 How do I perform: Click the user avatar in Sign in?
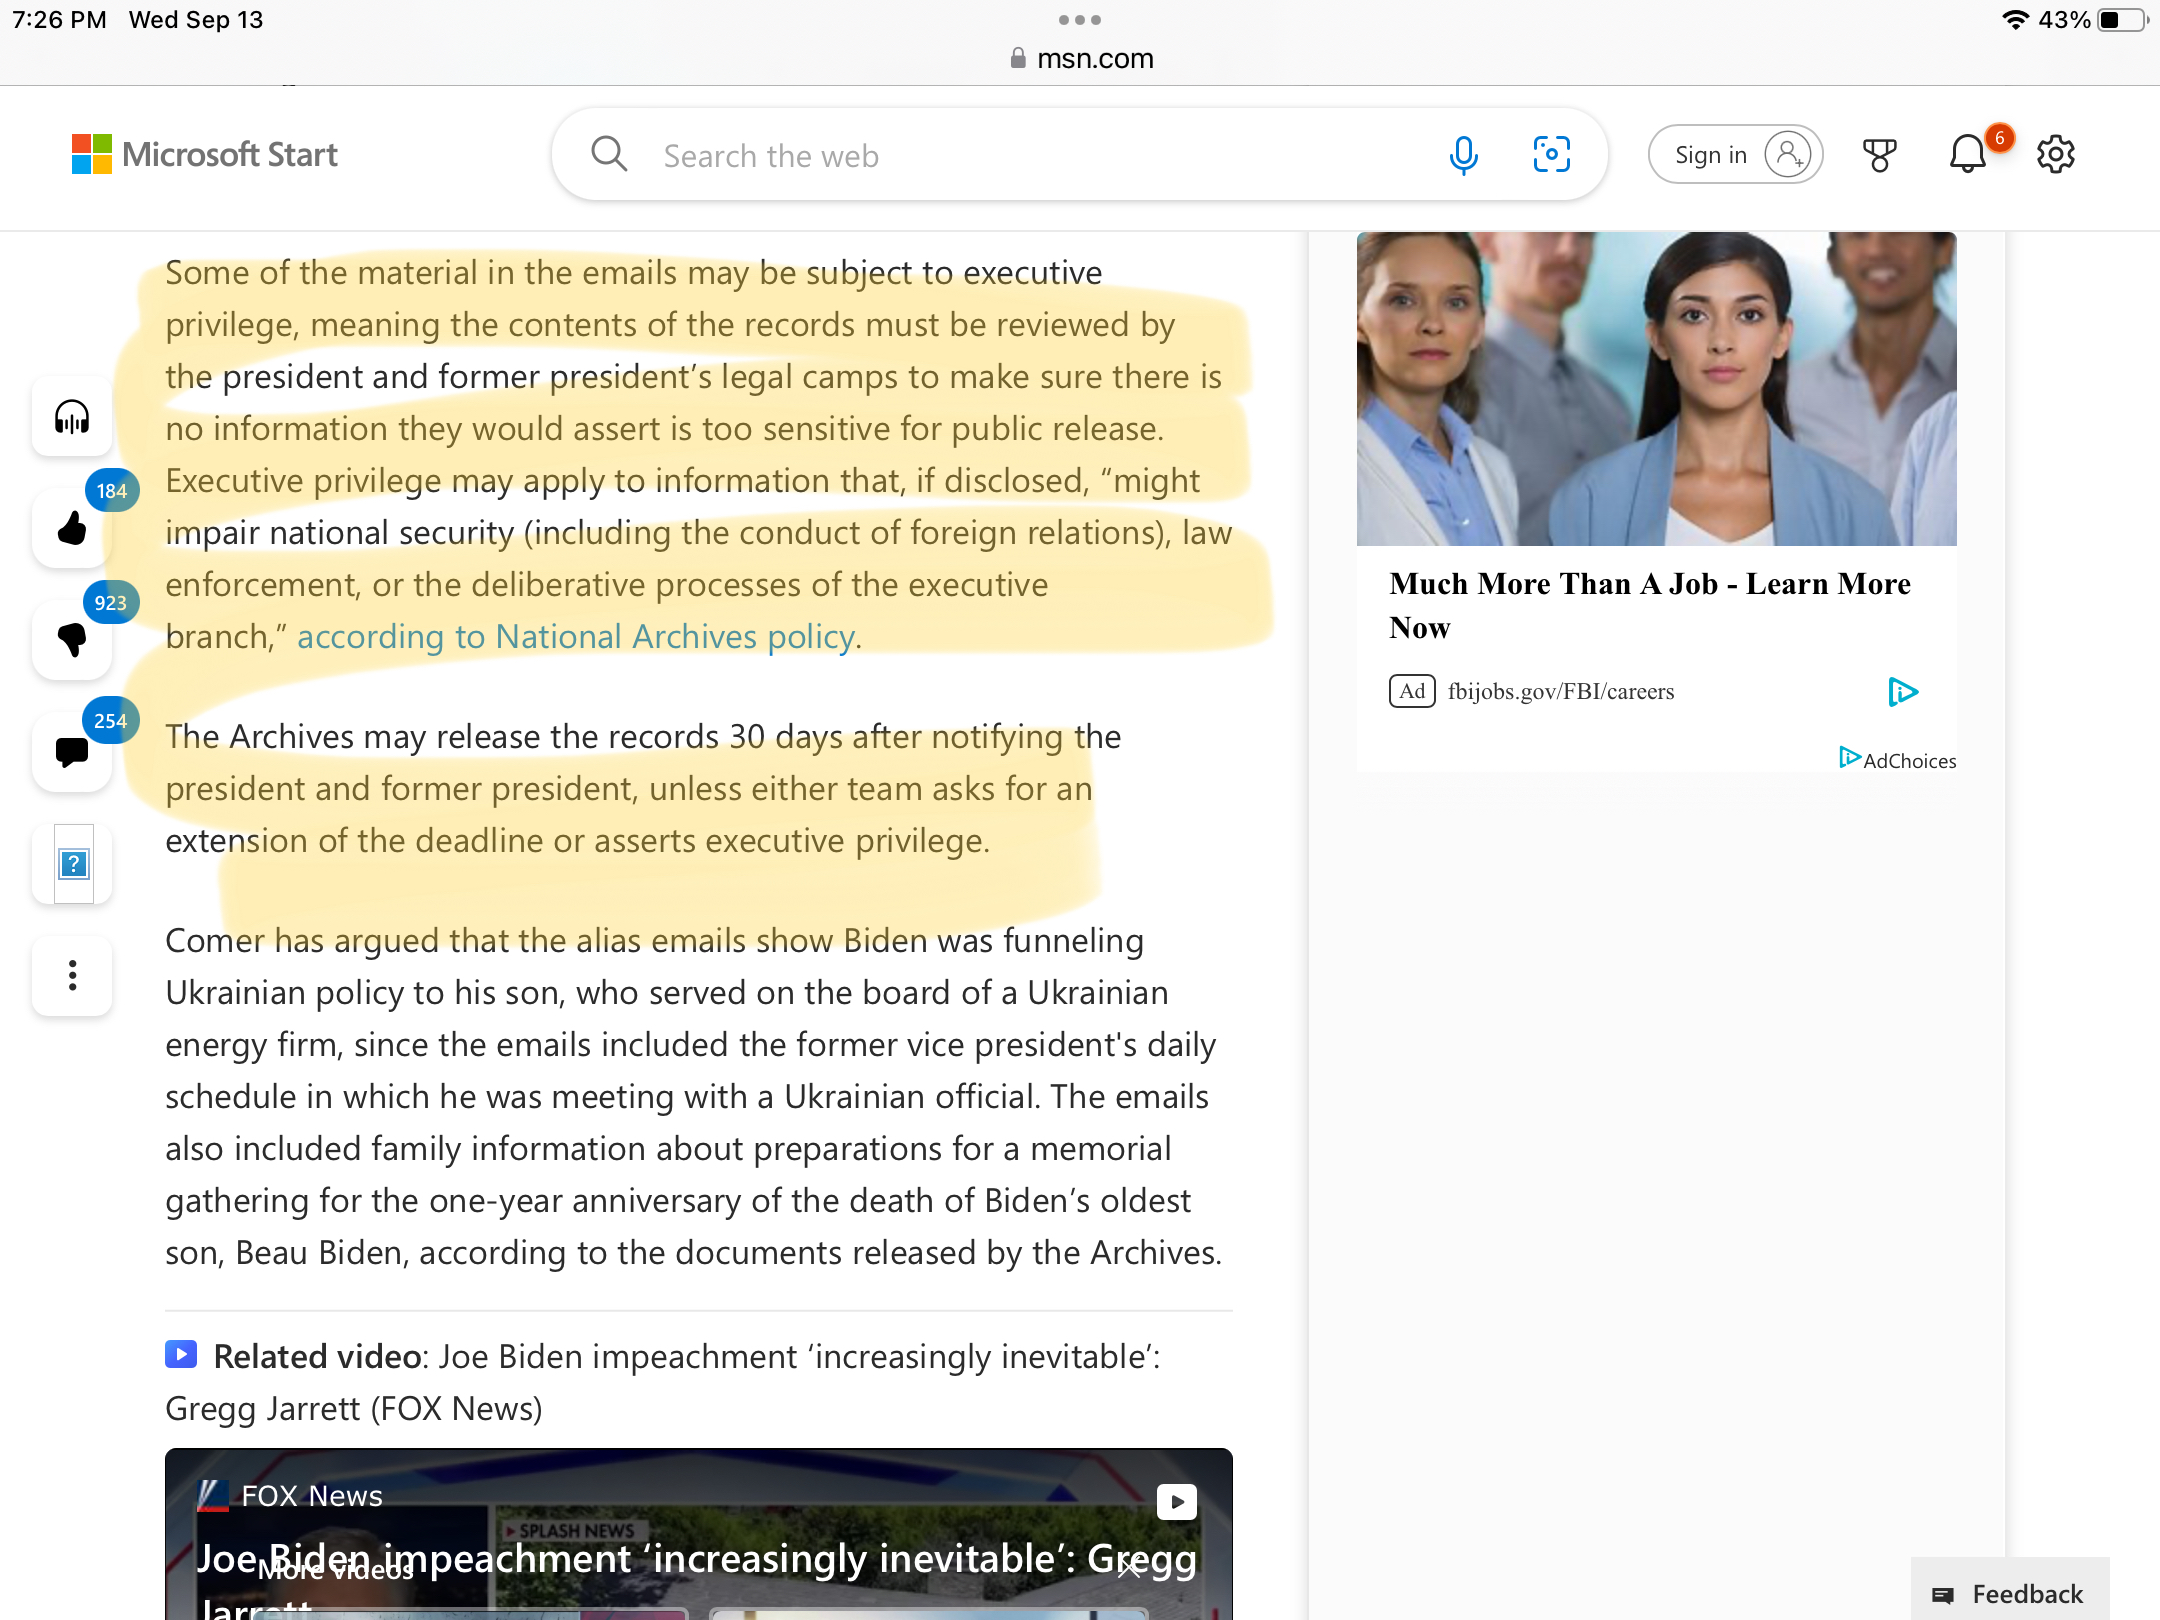pos(1787,155)
